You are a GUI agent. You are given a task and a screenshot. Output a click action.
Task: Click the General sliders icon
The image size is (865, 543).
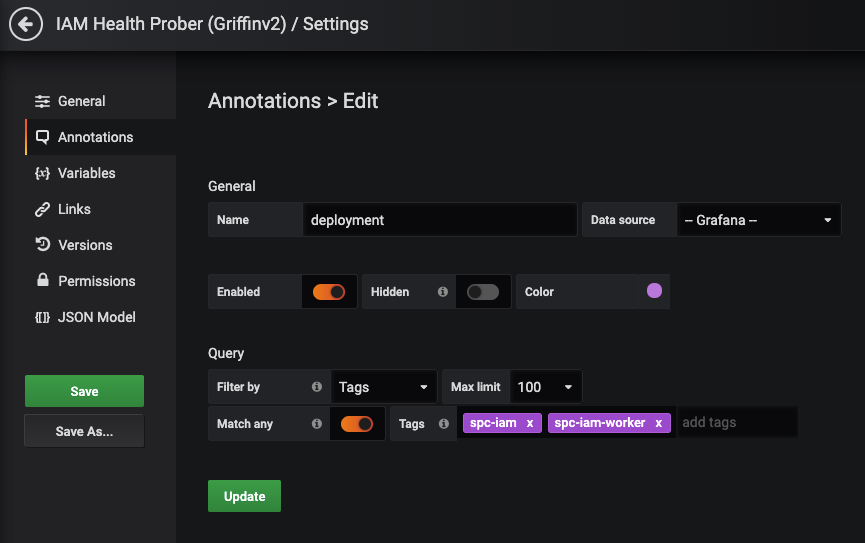coord(42,101)
